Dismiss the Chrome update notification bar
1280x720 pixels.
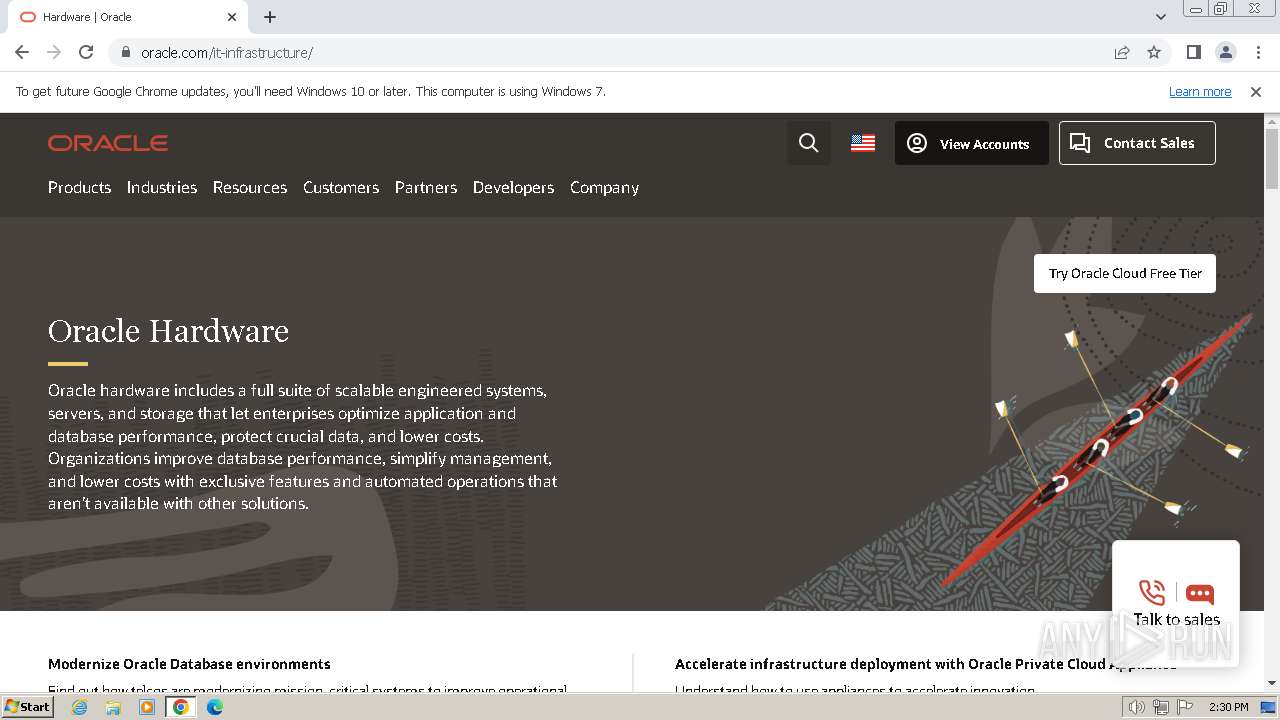tap(1256, 91)
